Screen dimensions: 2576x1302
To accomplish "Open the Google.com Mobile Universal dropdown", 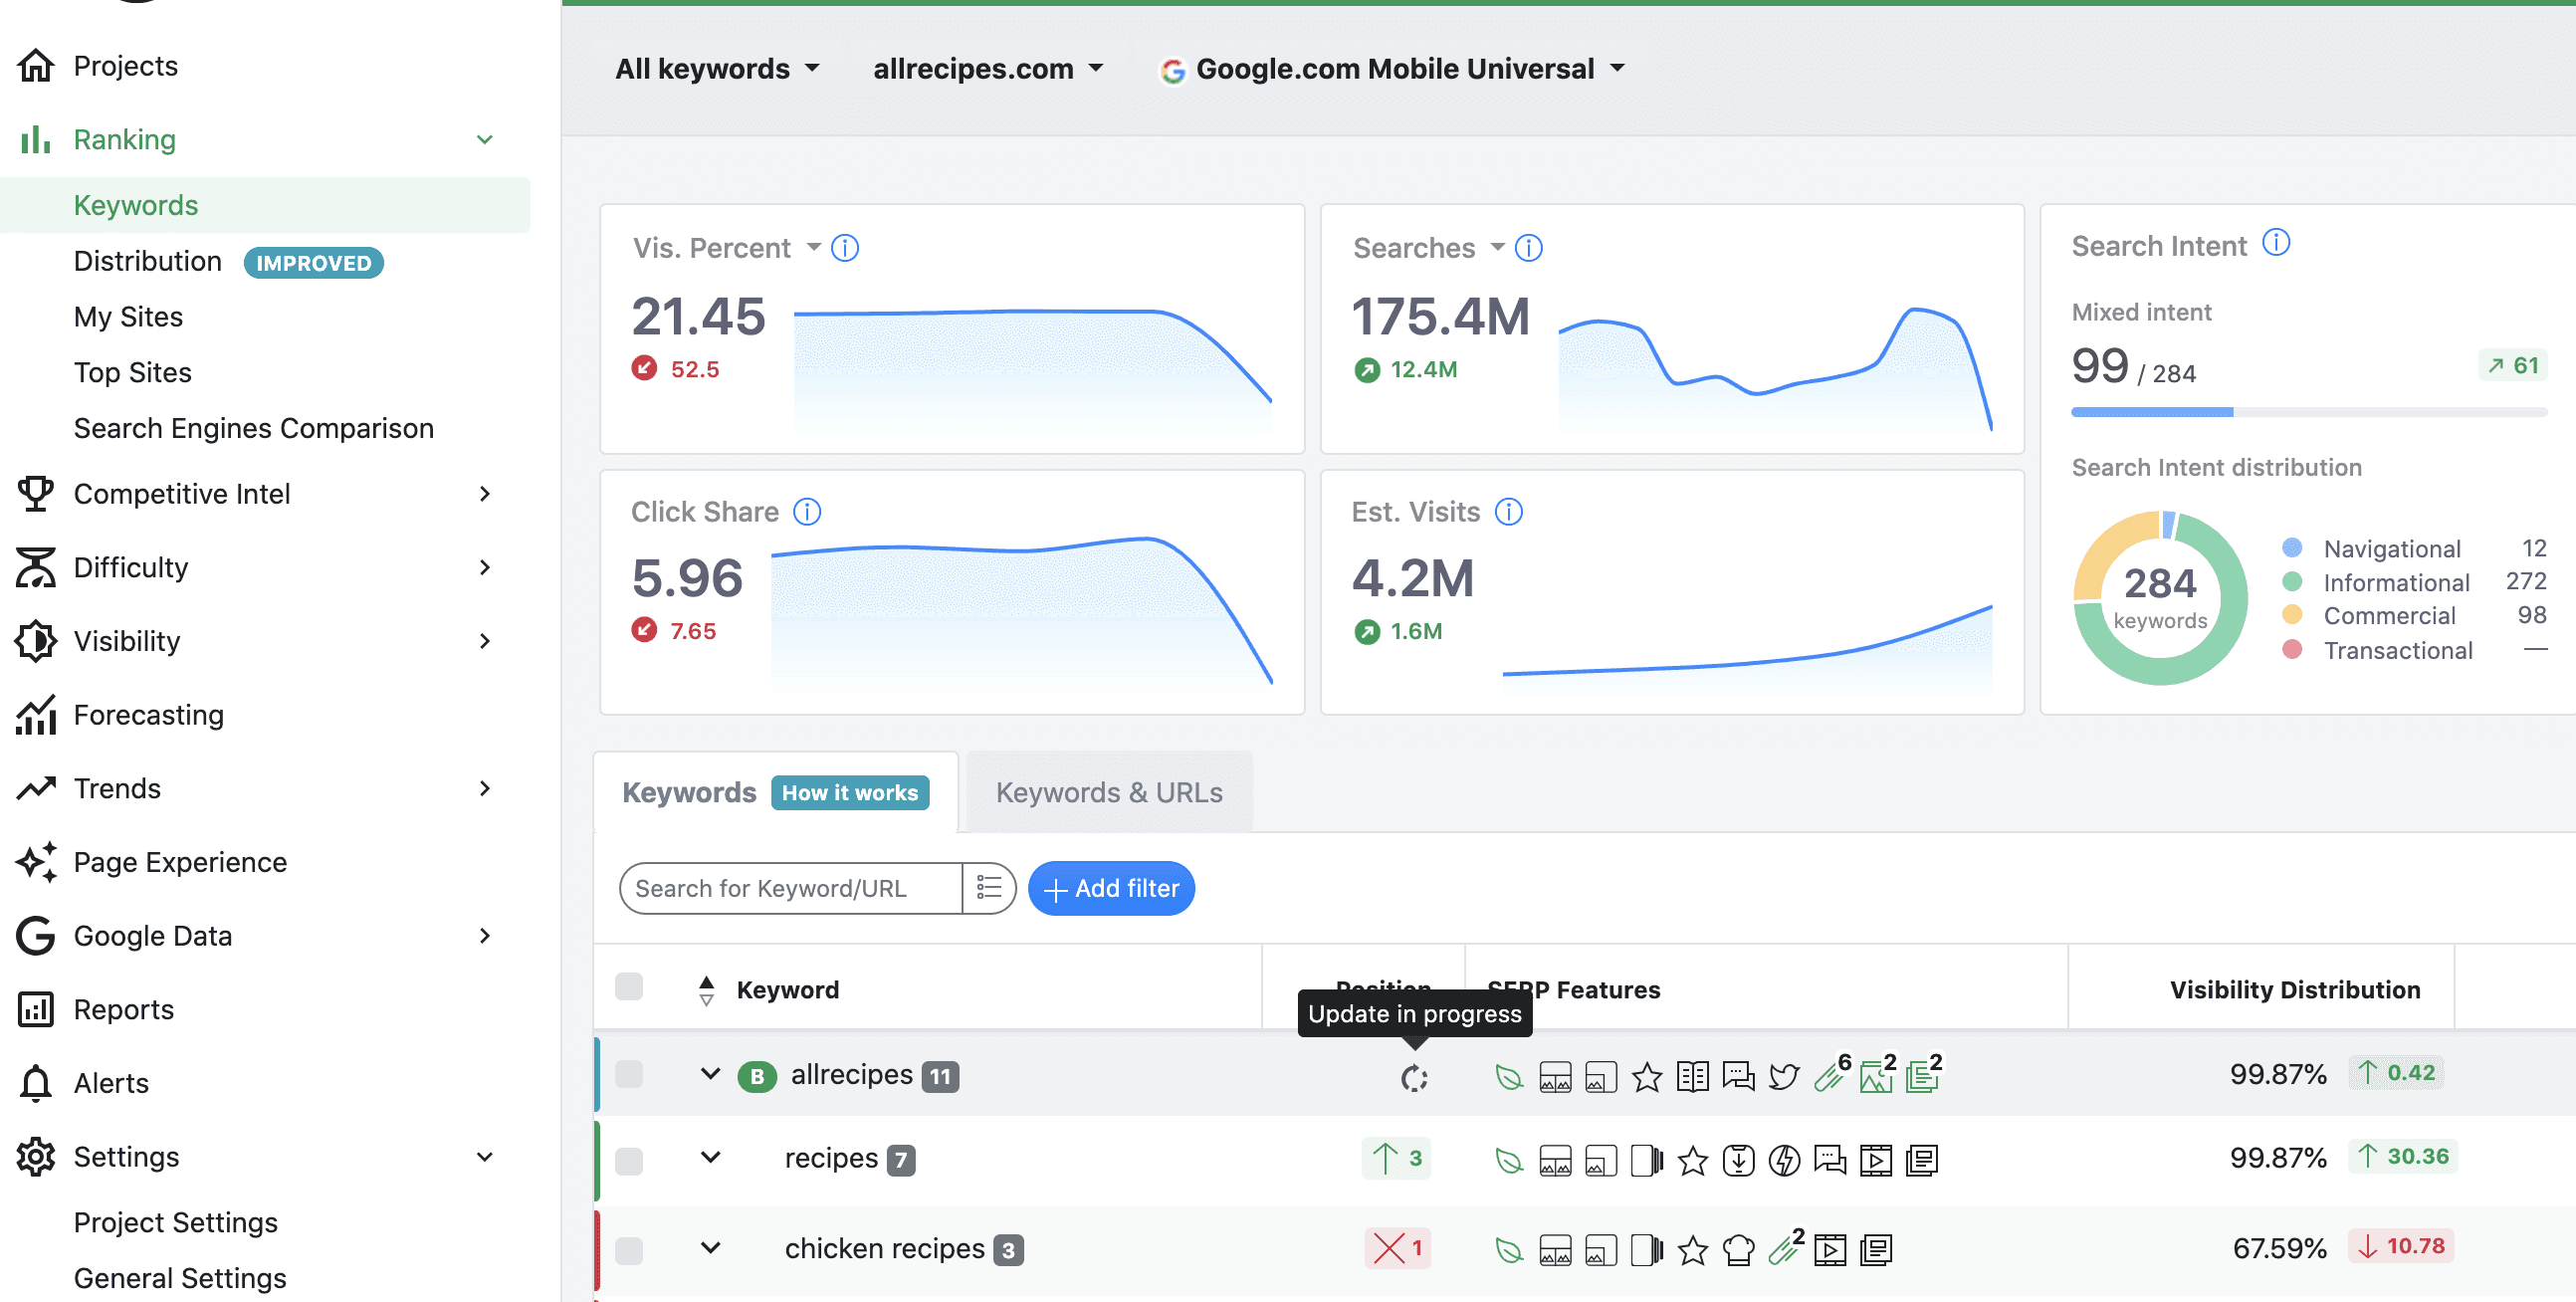I will [1392, 69].
